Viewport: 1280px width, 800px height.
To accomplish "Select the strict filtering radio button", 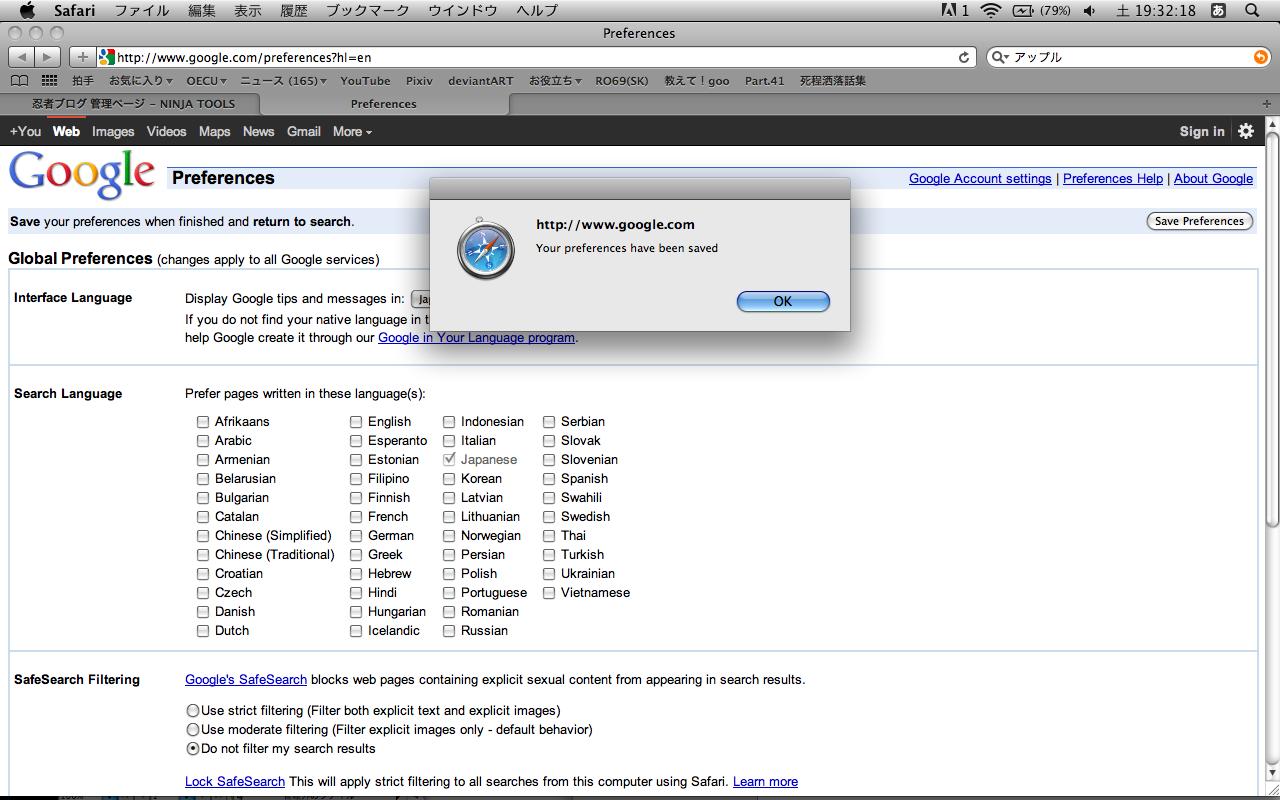I will [193, 711].
